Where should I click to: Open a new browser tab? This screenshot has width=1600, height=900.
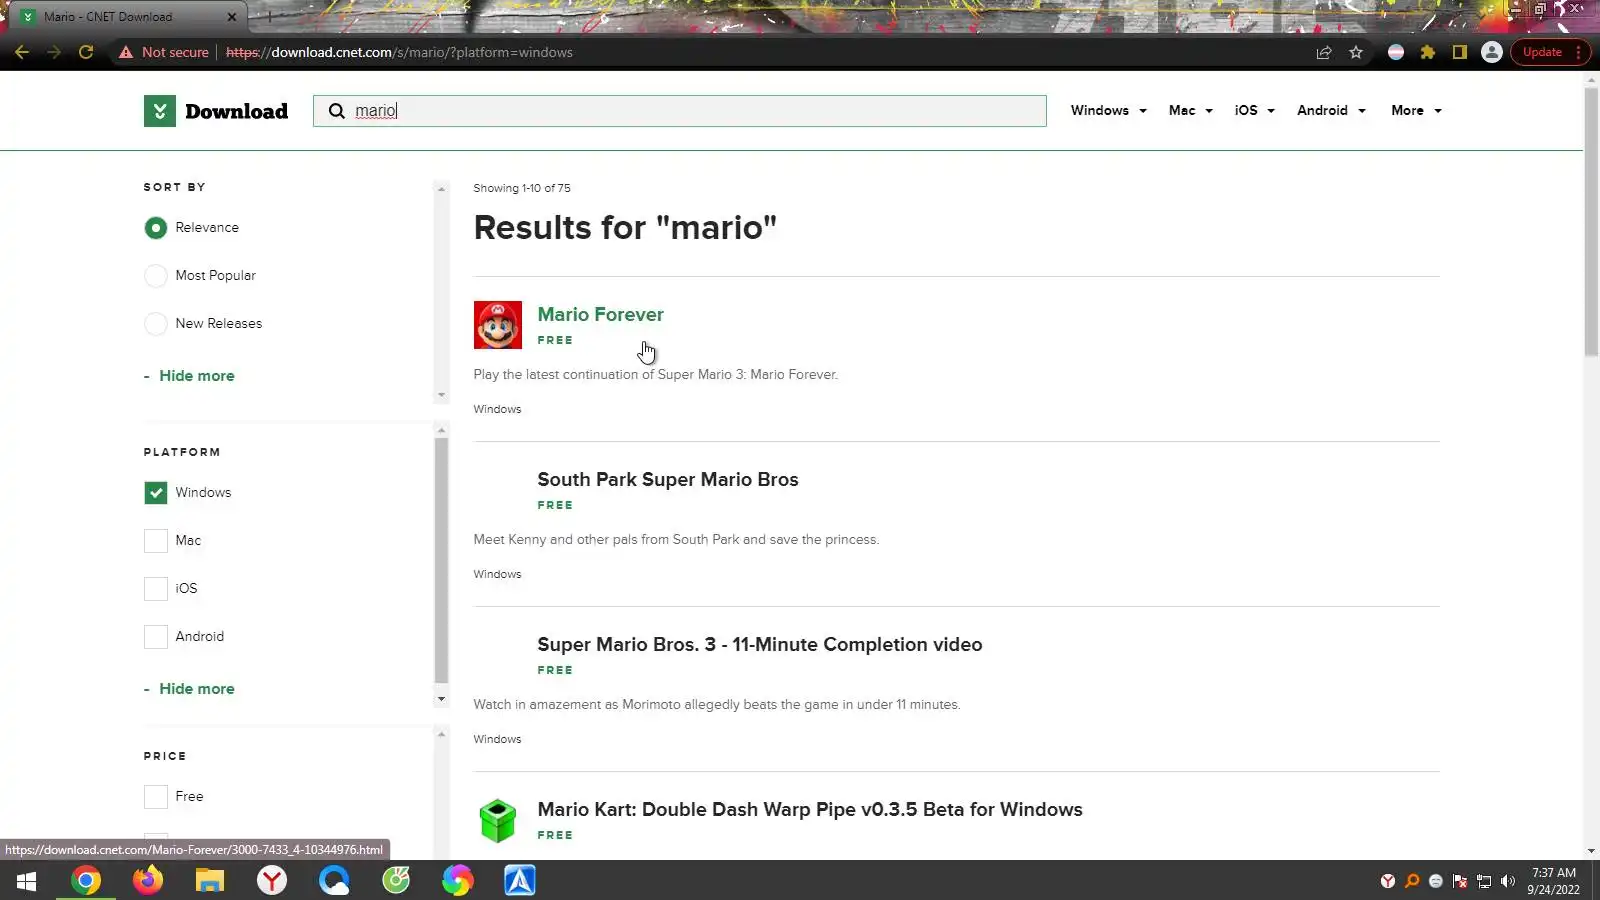tap(269, 17)
